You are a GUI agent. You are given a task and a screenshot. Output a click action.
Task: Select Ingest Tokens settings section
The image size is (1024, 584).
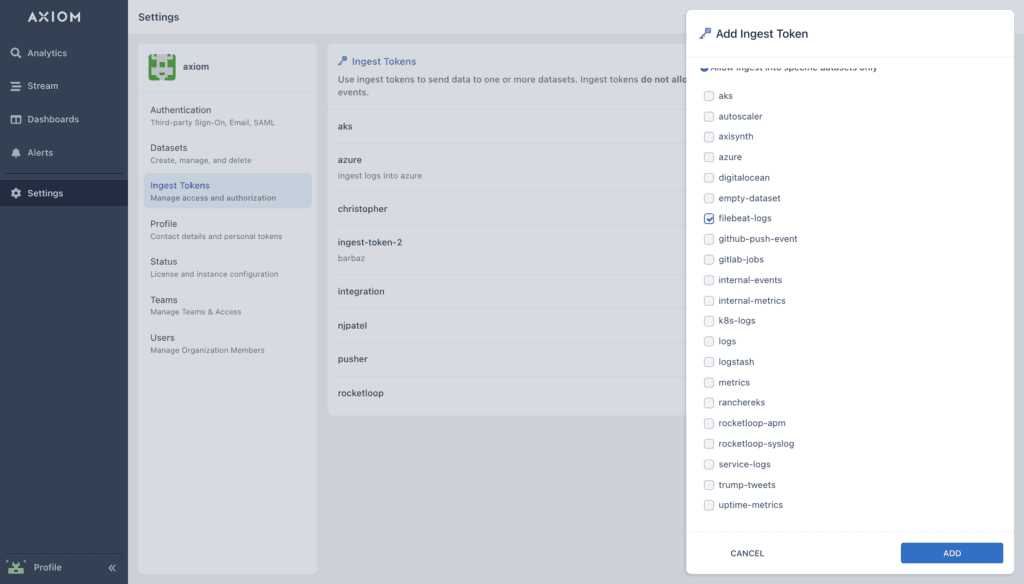click(227, 191)
